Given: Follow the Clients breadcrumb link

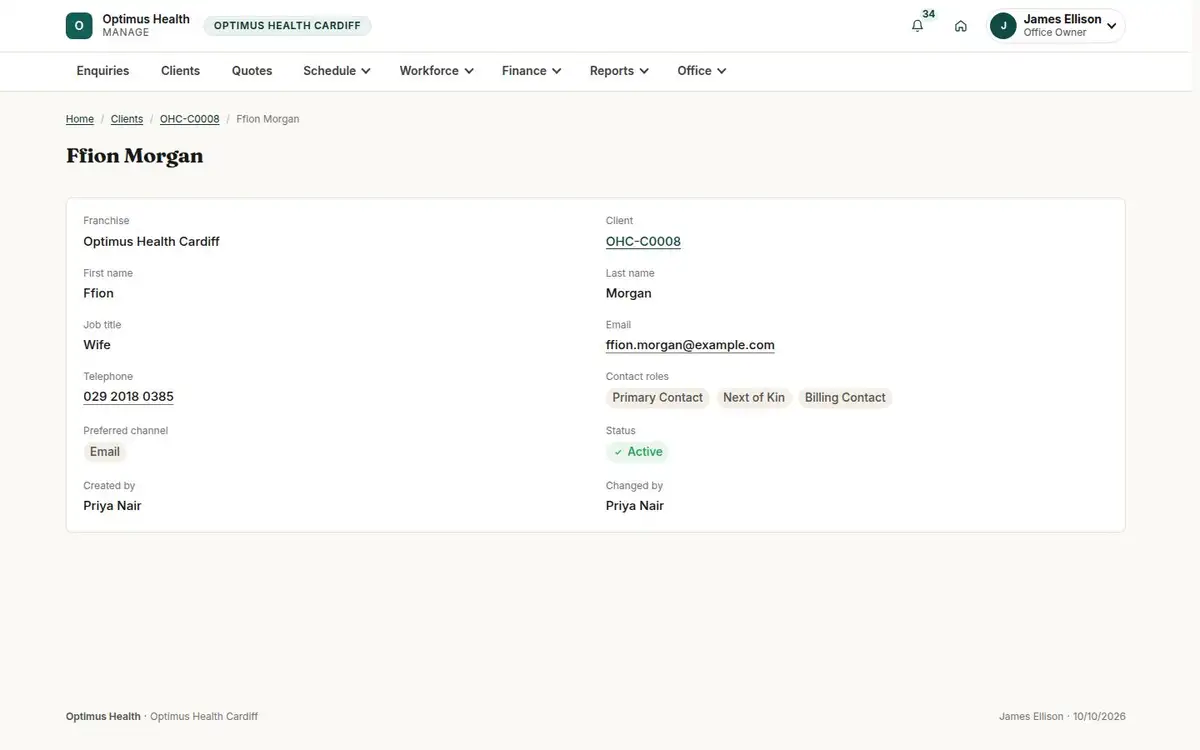Looking at the screenshot, I should (127, 119).
